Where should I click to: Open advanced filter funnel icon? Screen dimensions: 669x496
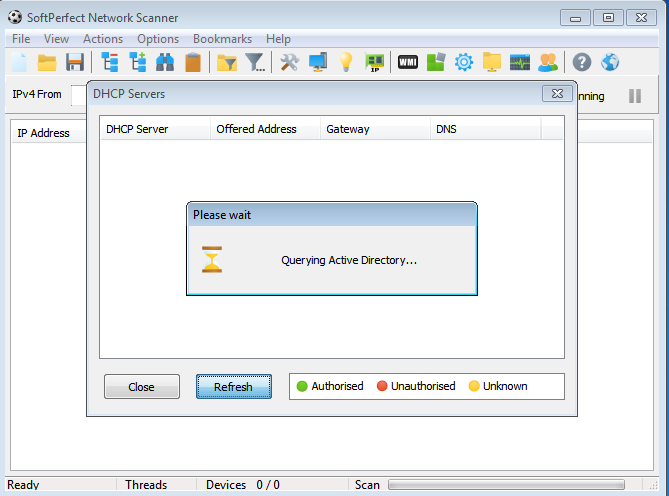(x=256, y=63)
